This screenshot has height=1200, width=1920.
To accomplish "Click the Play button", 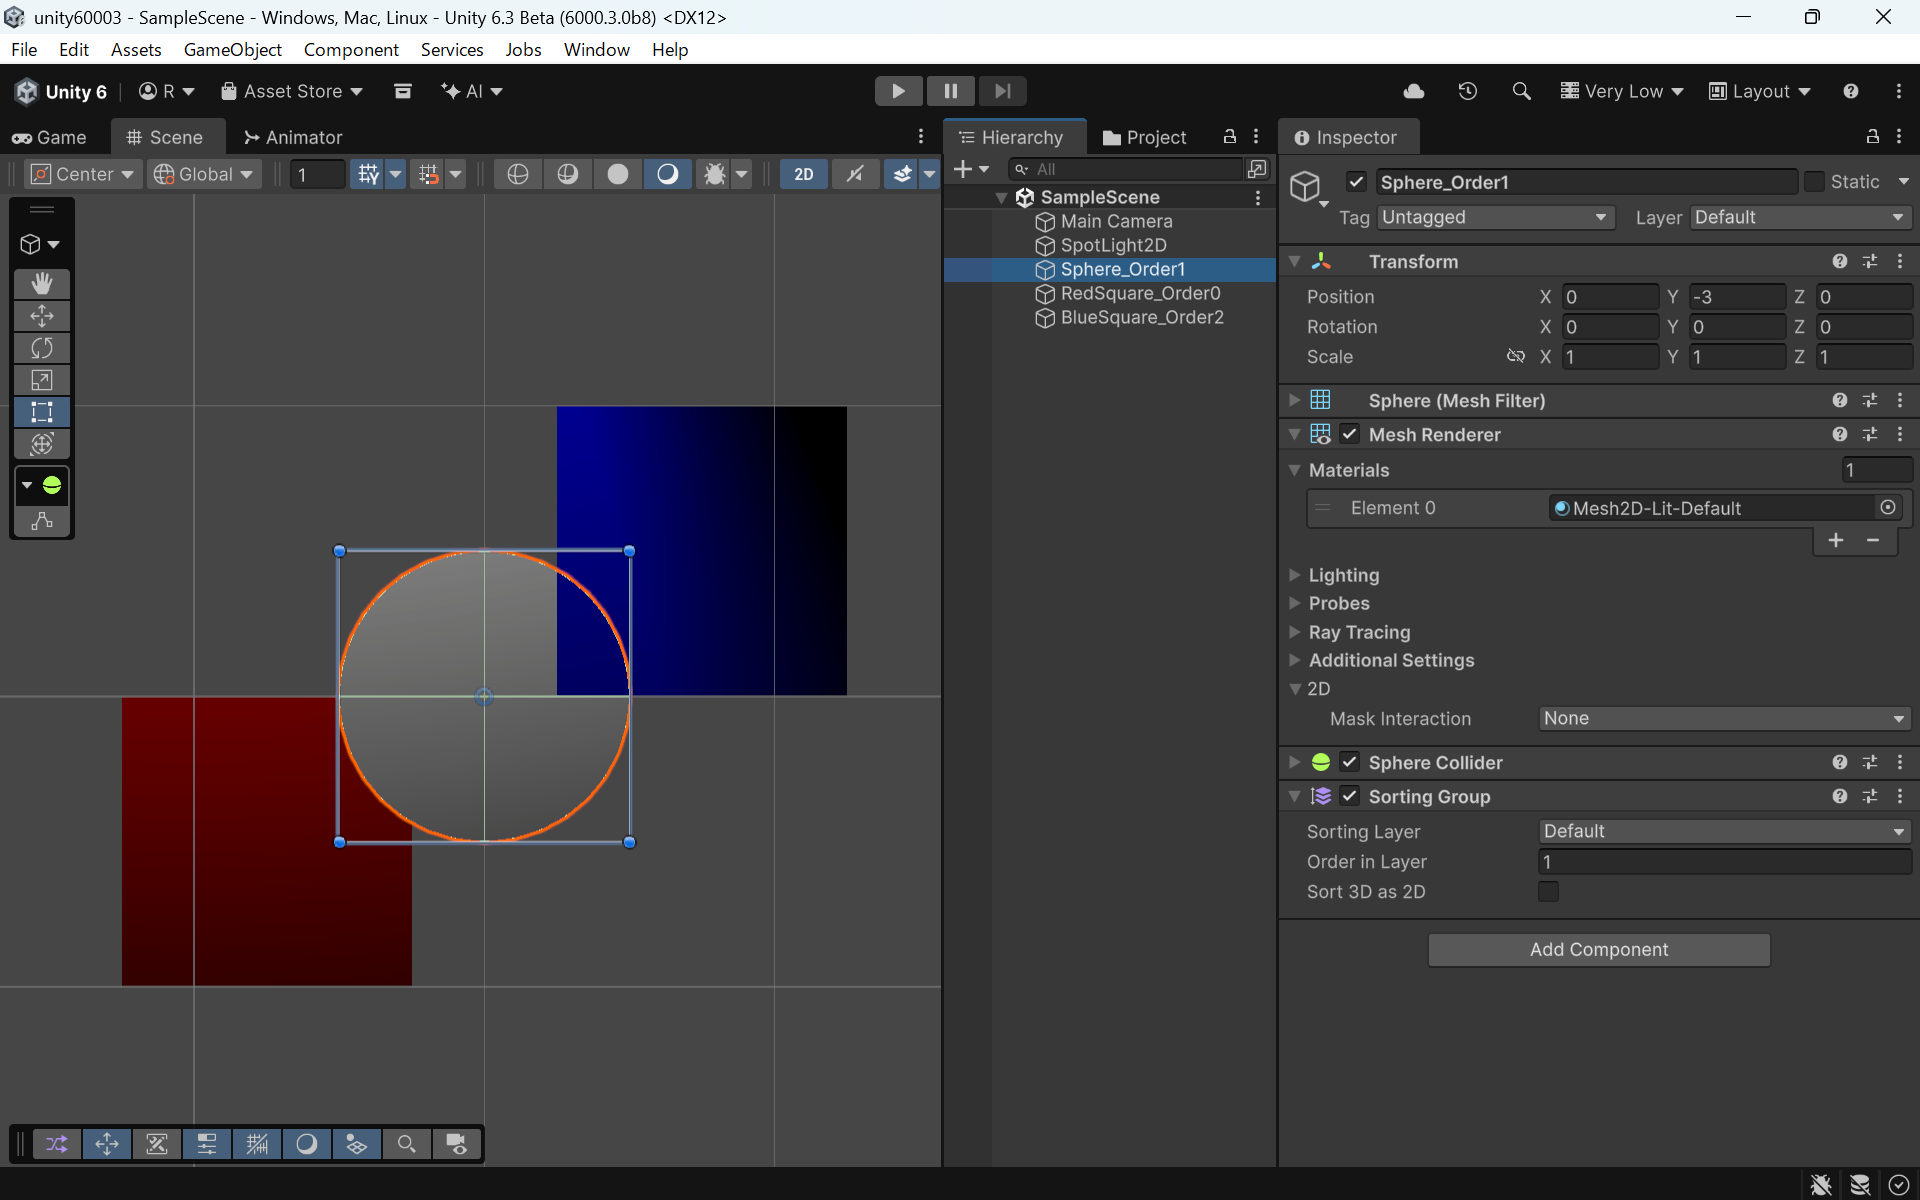I will click(x=898, y=91).
